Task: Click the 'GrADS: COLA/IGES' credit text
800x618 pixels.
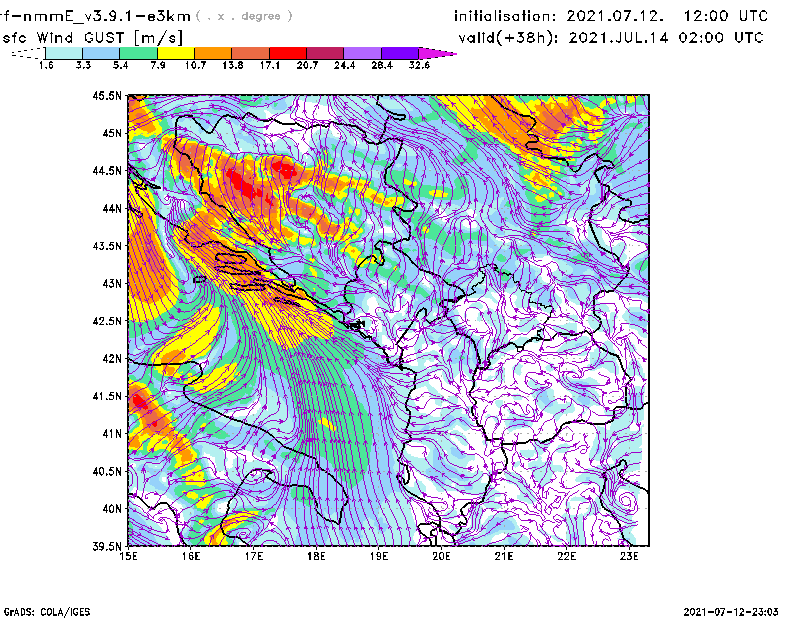Action: click(47, 612)
